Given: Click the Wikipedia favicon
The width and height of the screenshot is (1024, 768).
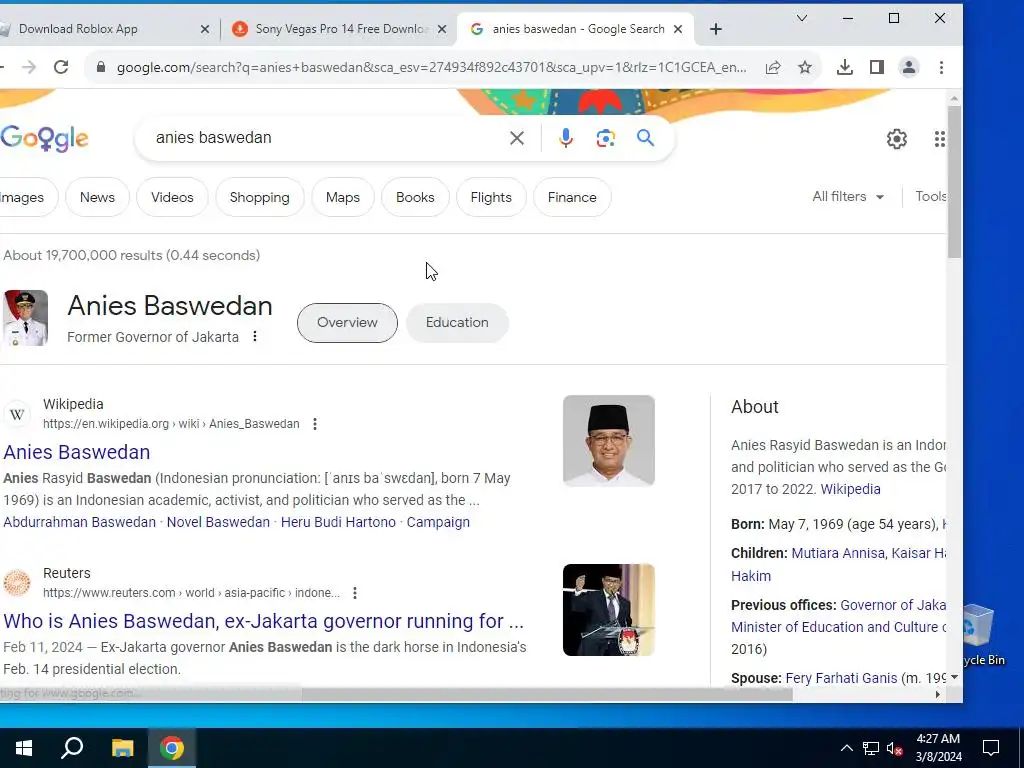Looking at the screenshot, I should pyautogui.click(x=17, y=414).
